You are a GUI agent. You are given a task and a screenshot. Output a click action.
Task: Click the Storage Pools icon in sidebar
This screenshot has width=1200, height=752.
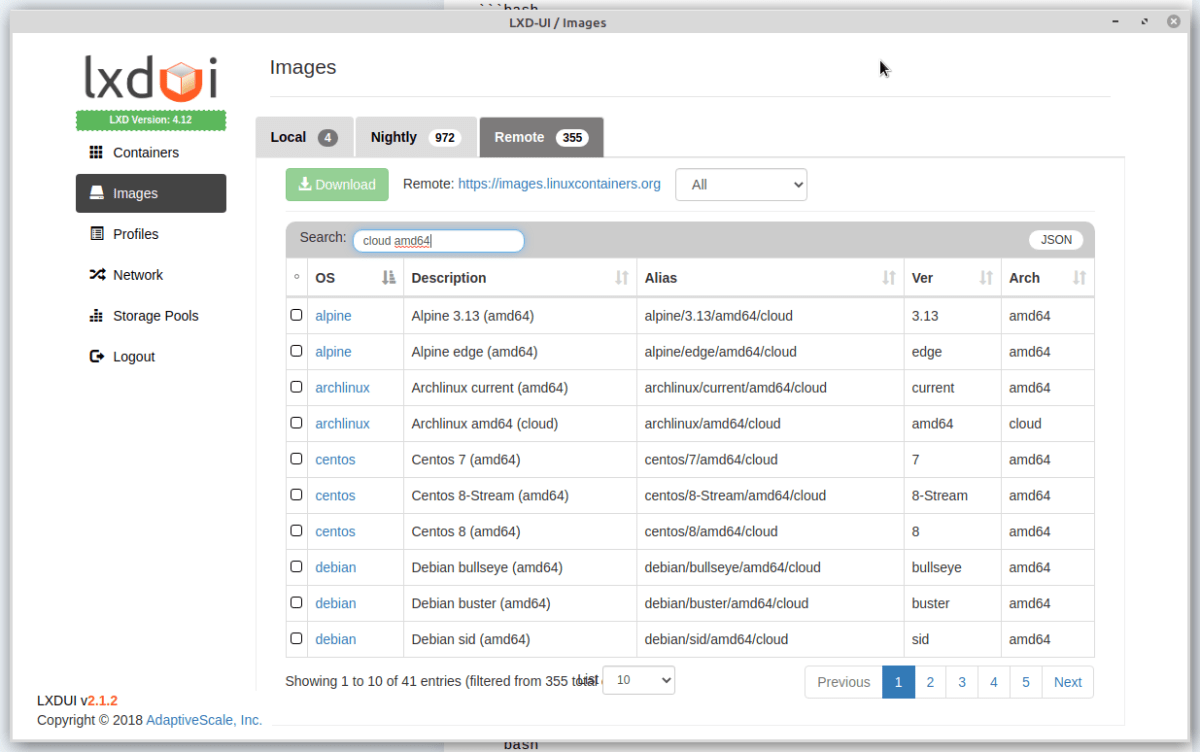pyautogui.click(x=96, y=316)
